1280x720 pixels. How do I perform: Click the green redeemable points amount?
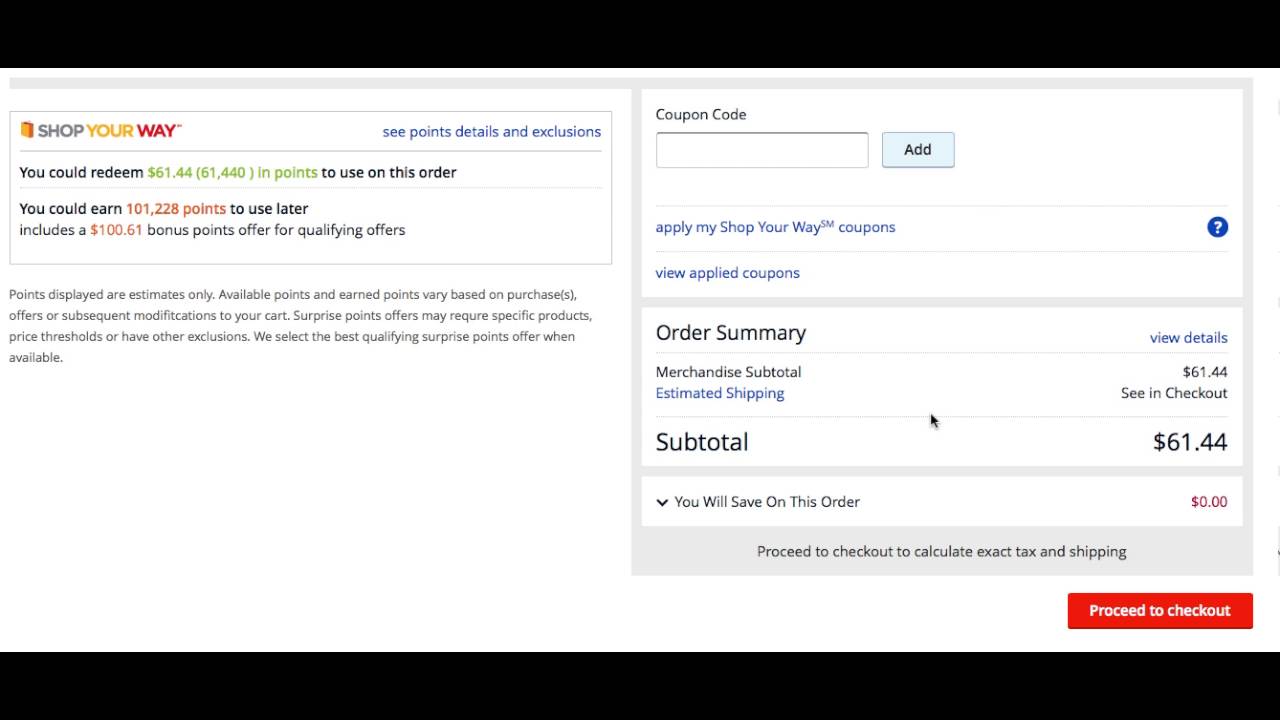click(x=232, y=173)
